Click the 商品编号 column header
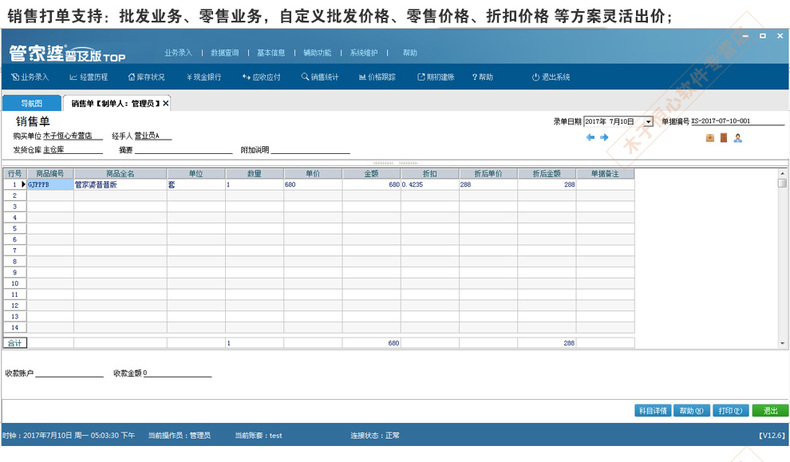 [50, 173]
